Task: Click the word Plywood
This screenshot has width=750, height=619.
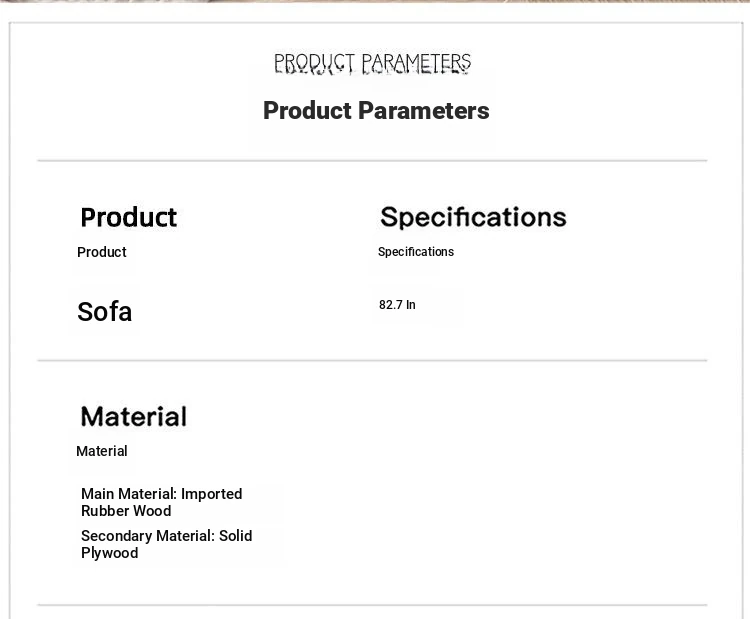Action: (x=110, y=553)
